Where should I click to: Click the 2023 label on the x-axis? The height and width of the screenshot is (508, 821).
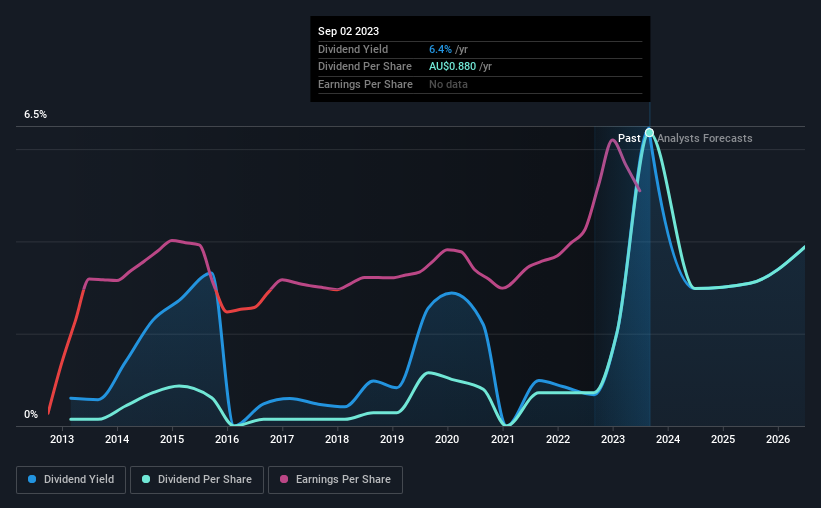coord(613,439)
